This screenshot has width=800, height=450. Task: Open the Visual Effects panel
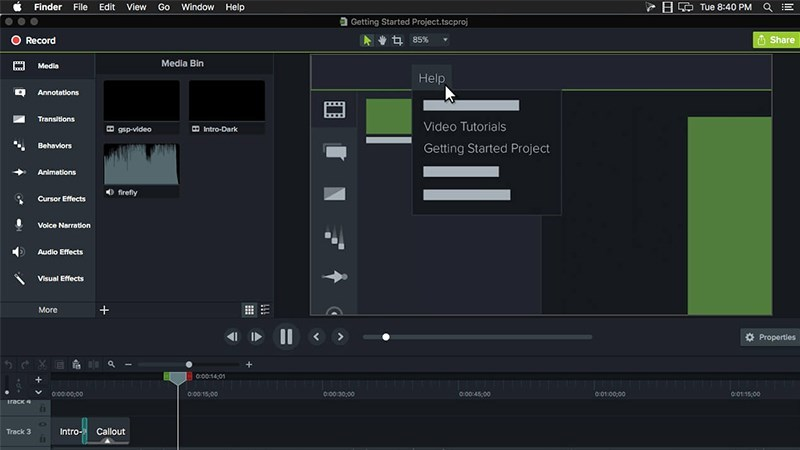point(47,278)
